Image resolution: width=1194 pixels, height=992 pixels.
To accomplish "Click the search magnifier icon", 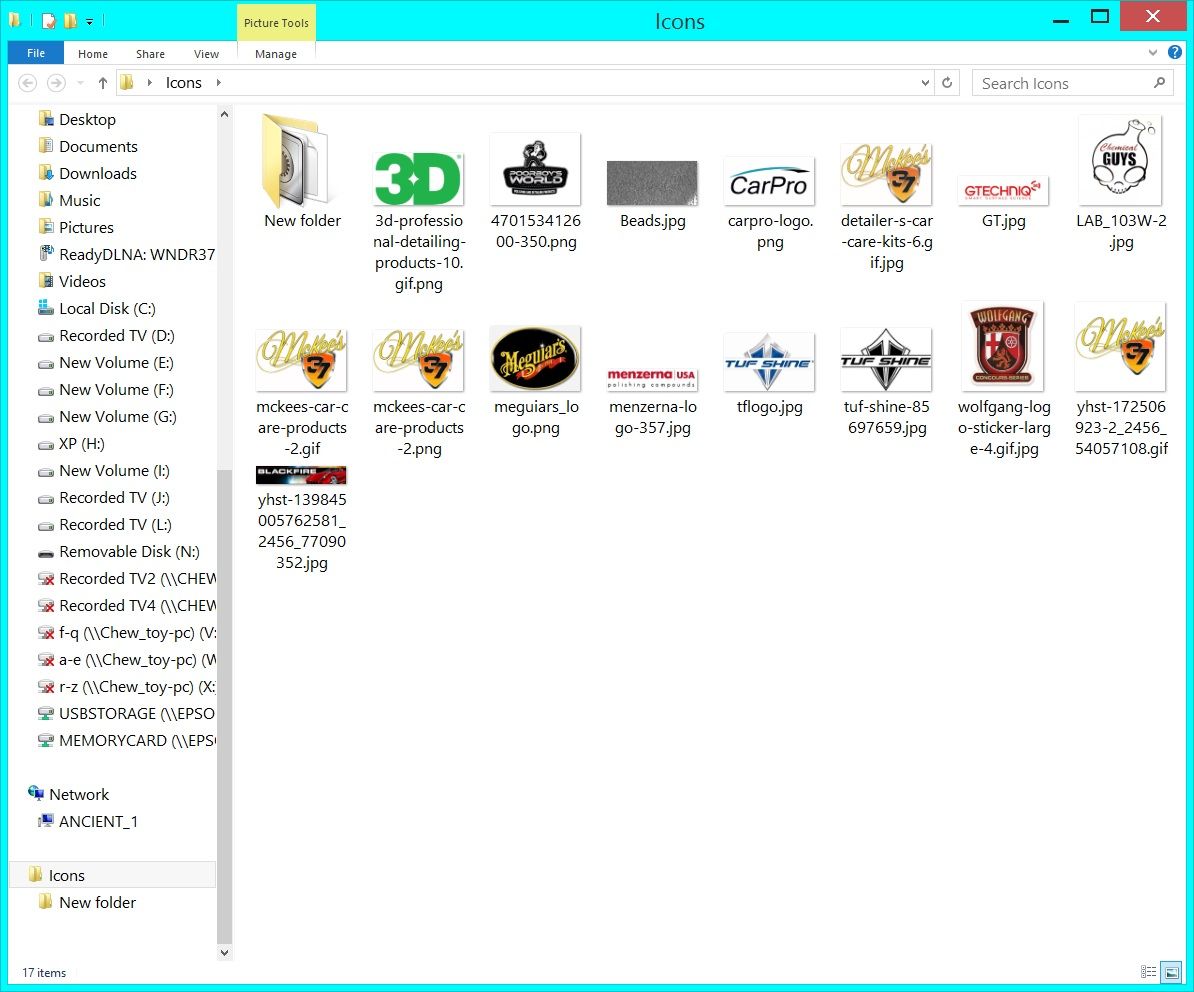I will tap(1159, 83).
